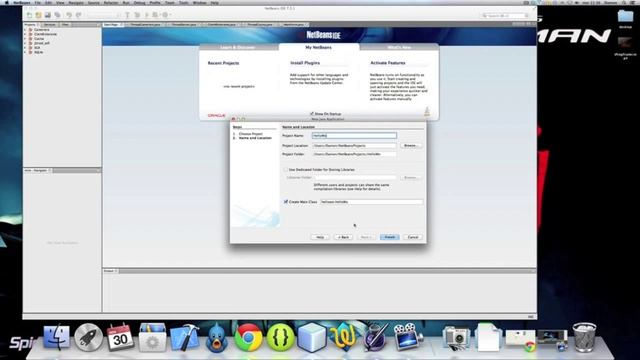Open the Navigate menu

point(76,2)
